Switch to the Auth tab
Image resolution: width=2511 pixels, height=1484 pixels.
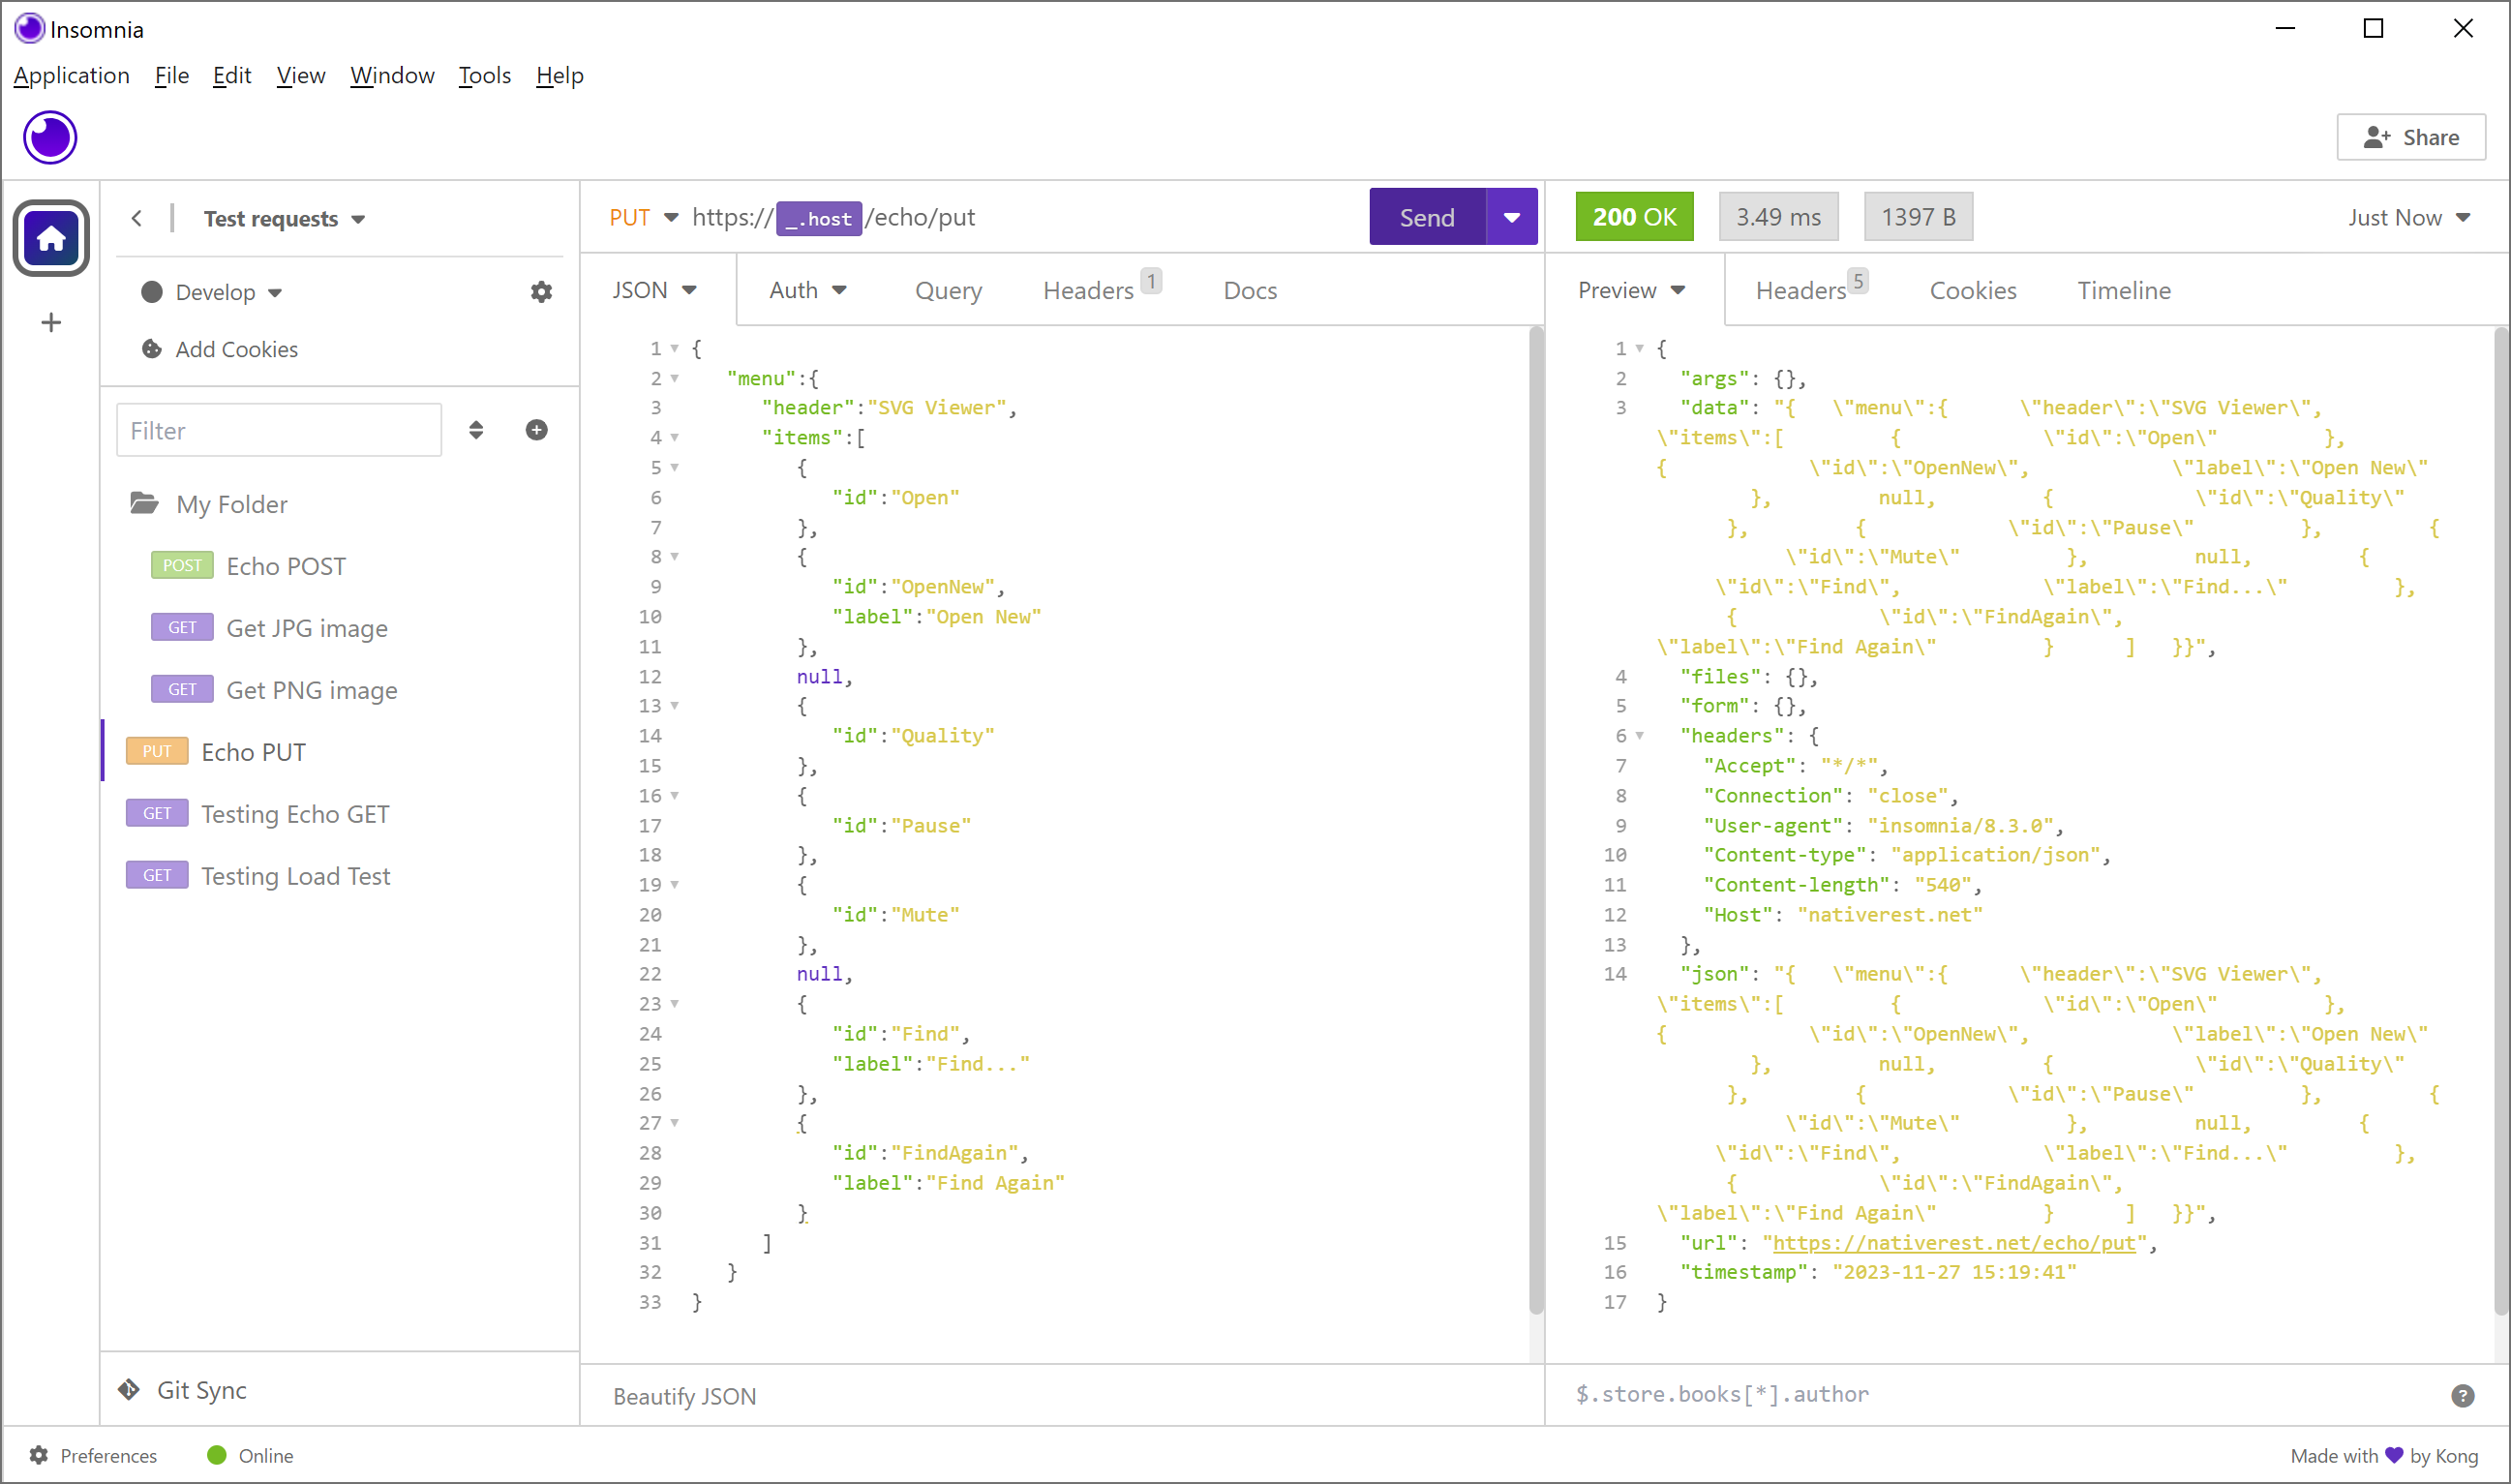click(802, 288)
